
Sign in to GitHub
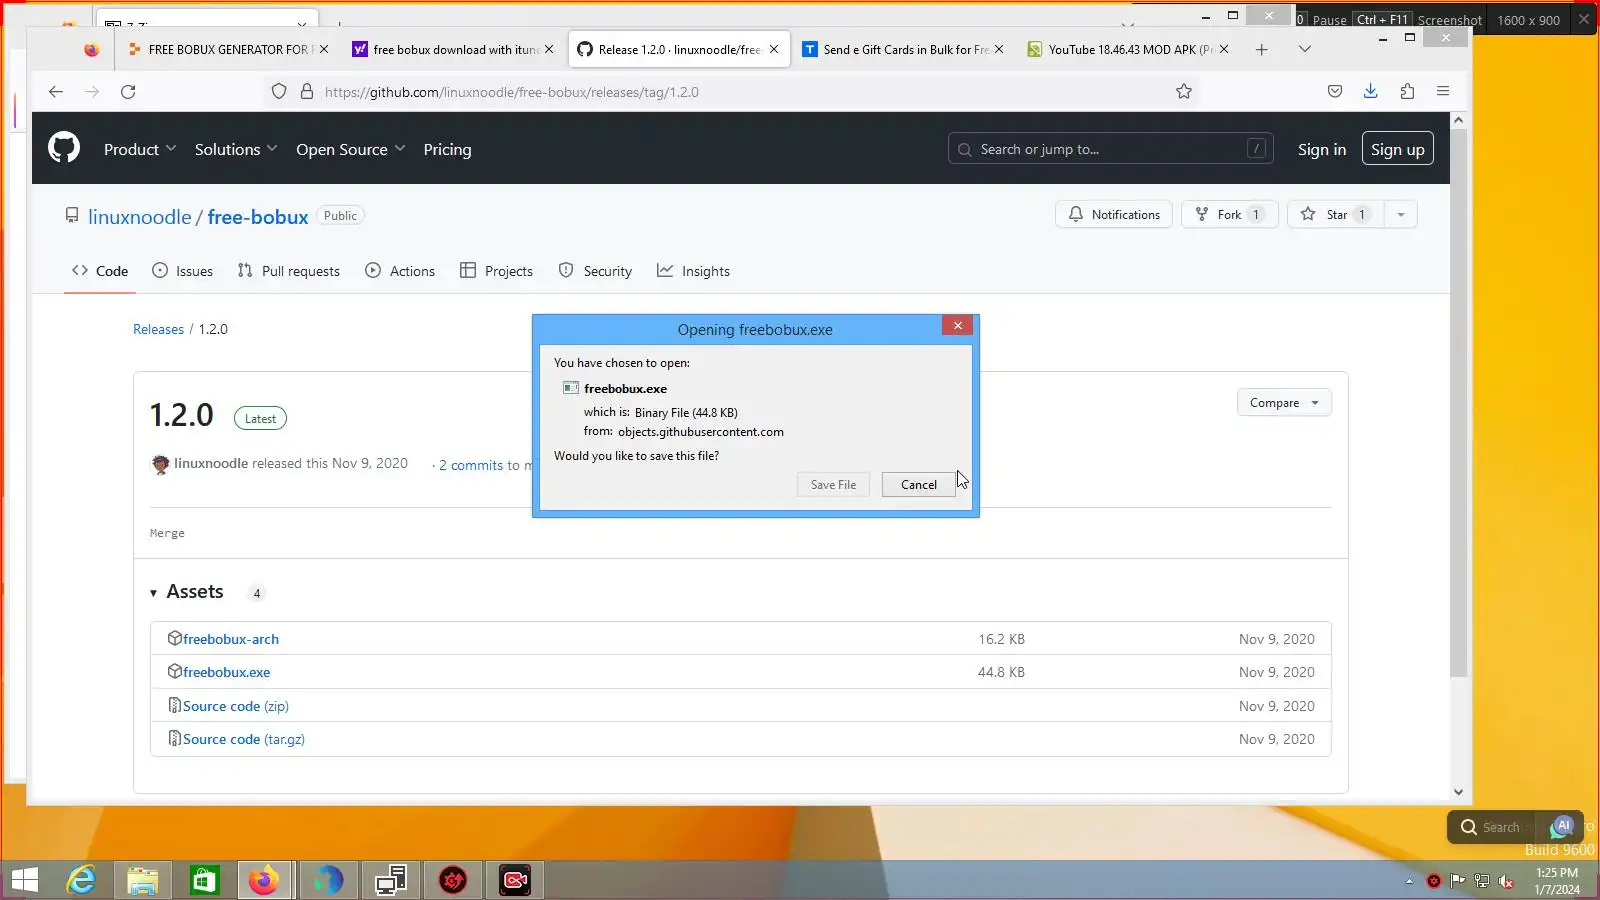point(1322,149)
